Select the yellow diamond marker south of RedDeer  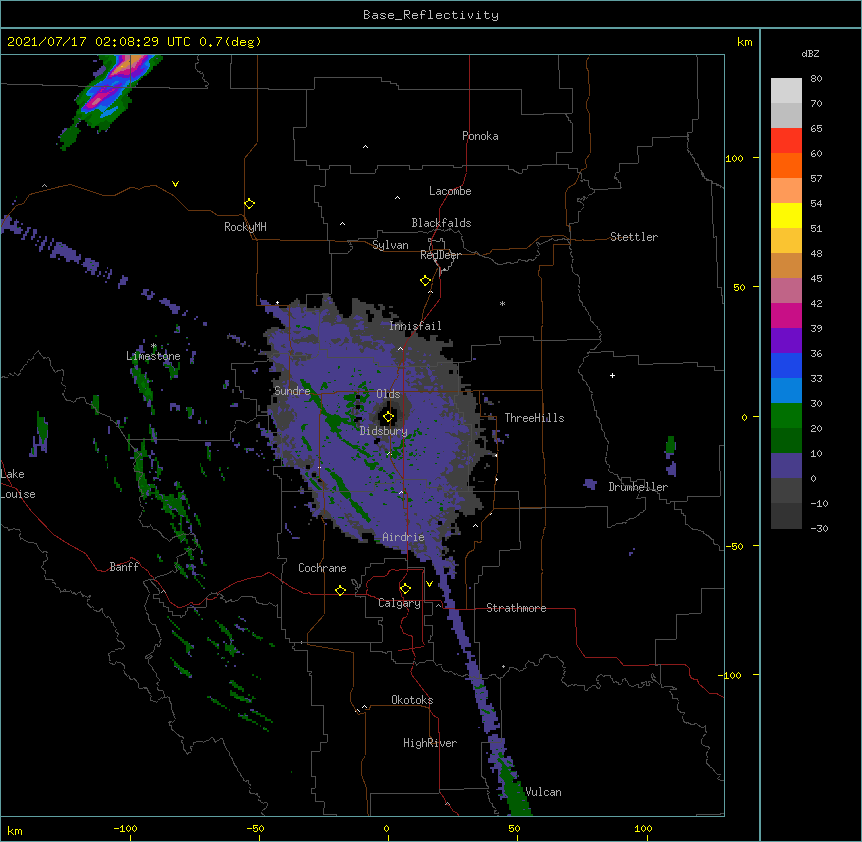(x=426, y=281)
